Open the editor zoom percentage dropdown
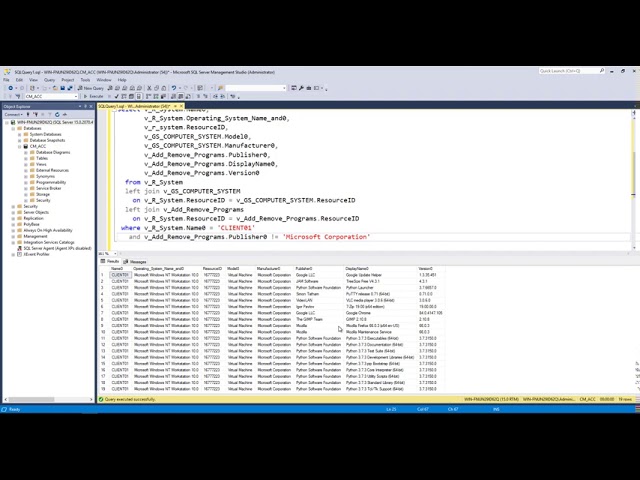640x480 pixels. coord(115,253)
